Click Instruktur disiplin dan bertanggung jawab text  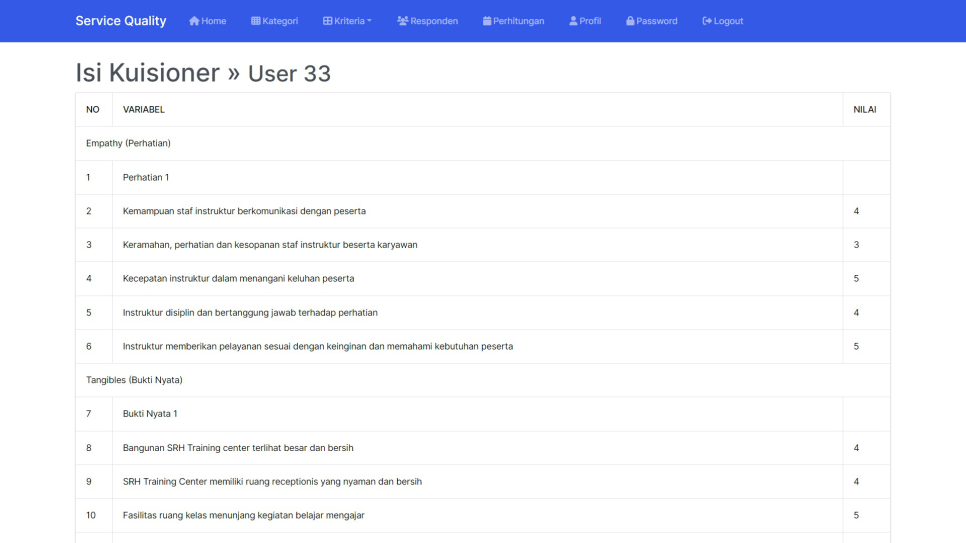click(x=250, y=312)
